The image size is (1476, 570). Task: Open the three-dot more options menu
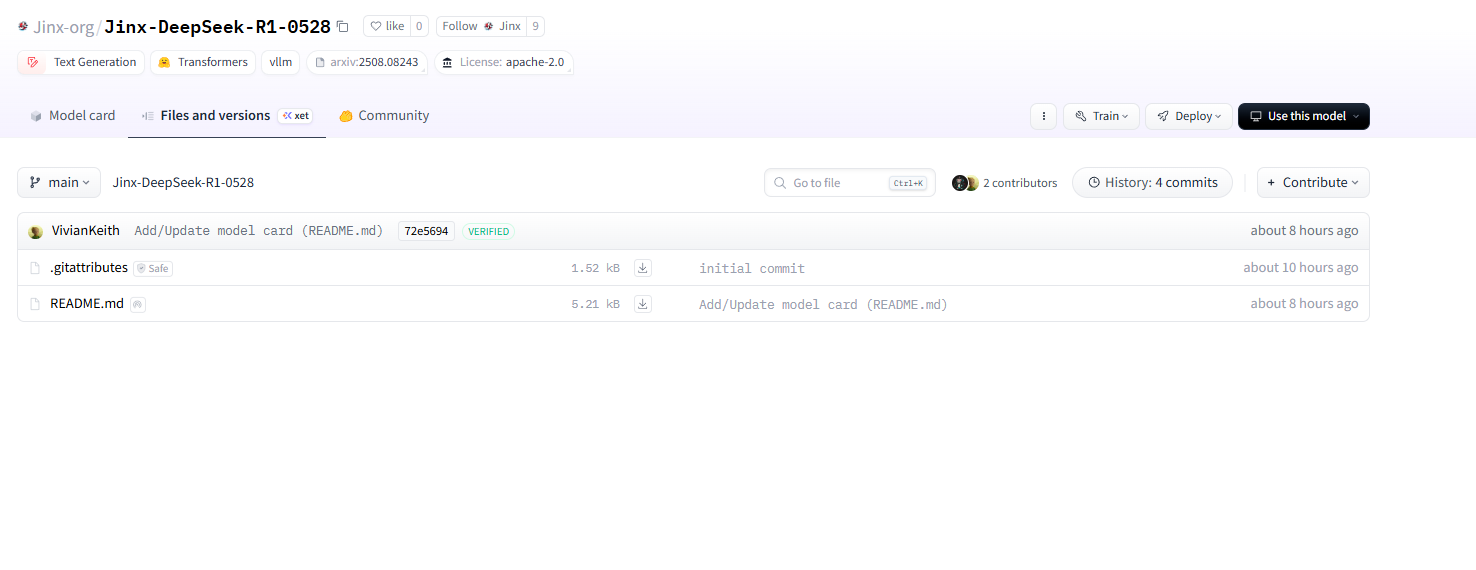click(1043, 116)
